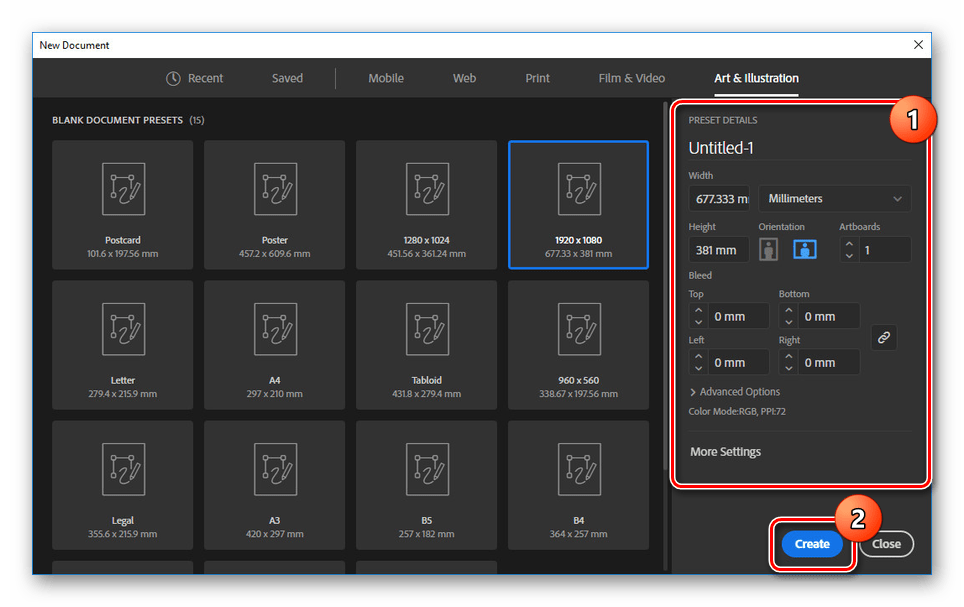Close the New Document dialog window
This screenshot has width=964, height=607.
click(918, 45)
